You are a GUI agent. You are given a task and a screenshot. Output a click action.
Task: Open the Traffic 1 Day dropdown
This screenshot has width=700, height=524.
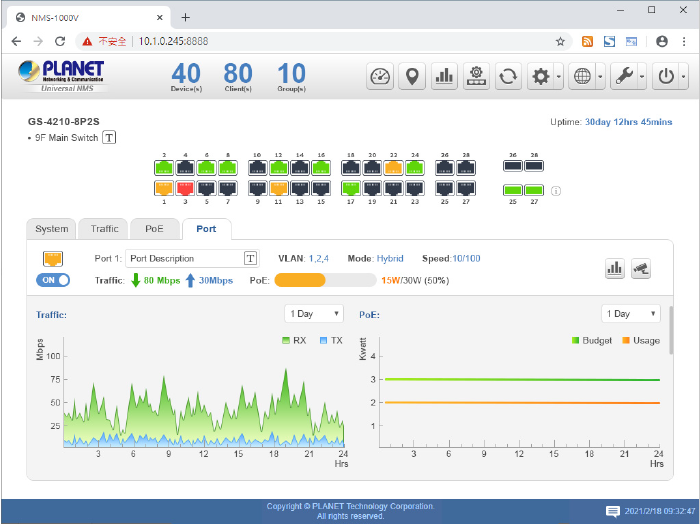pyautogui.click(x=314, y=314)
